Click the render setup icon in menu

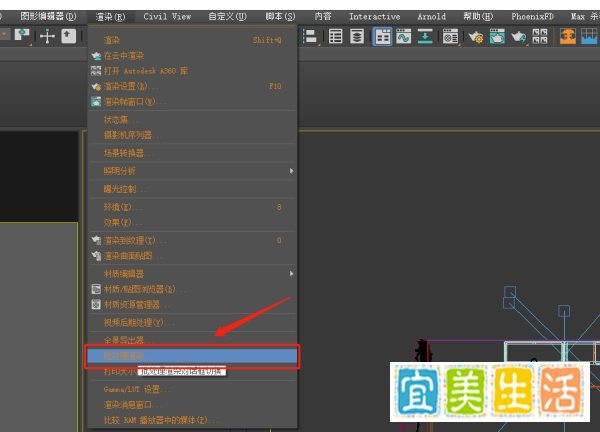pyautogui.click(x=96, y=86)
